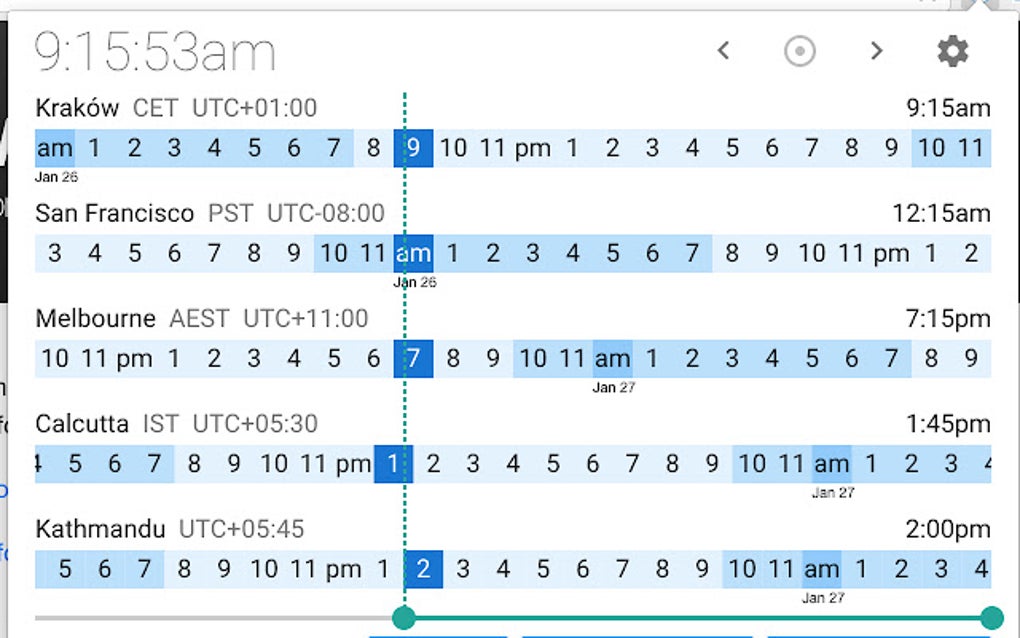Viewport: 1020px width, 638px height.
Task: Click the left teal slider handle
Action: coord(404,618)
